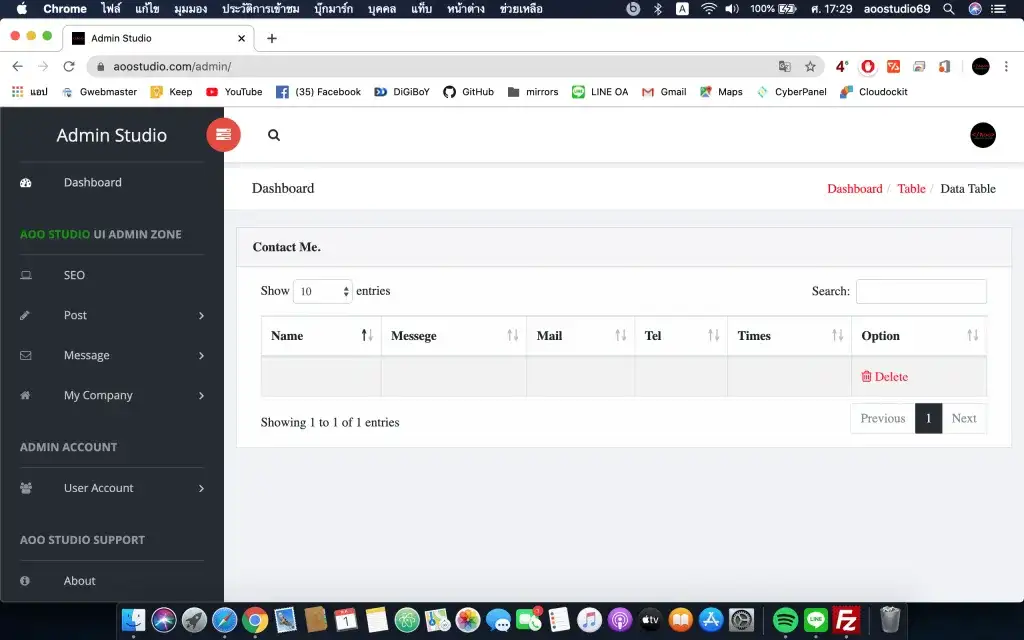The width and height of the screenshot is (1024, 640).
Task: Click the translate icon in the address bar
Action: click(784, 67)
